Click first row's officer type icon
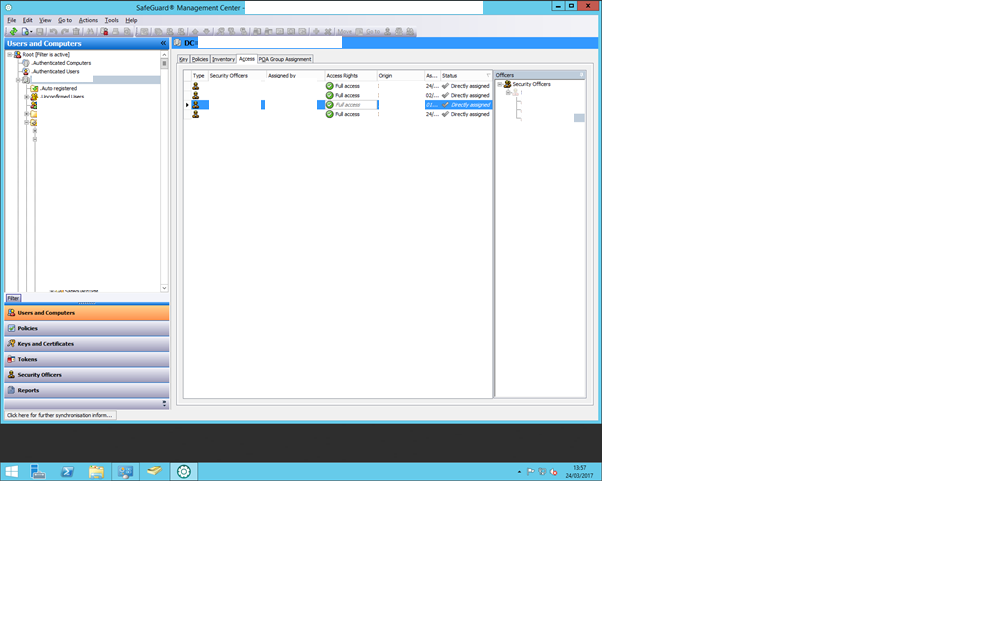Viewport: 1008px width, 630px height. point(195,86)
